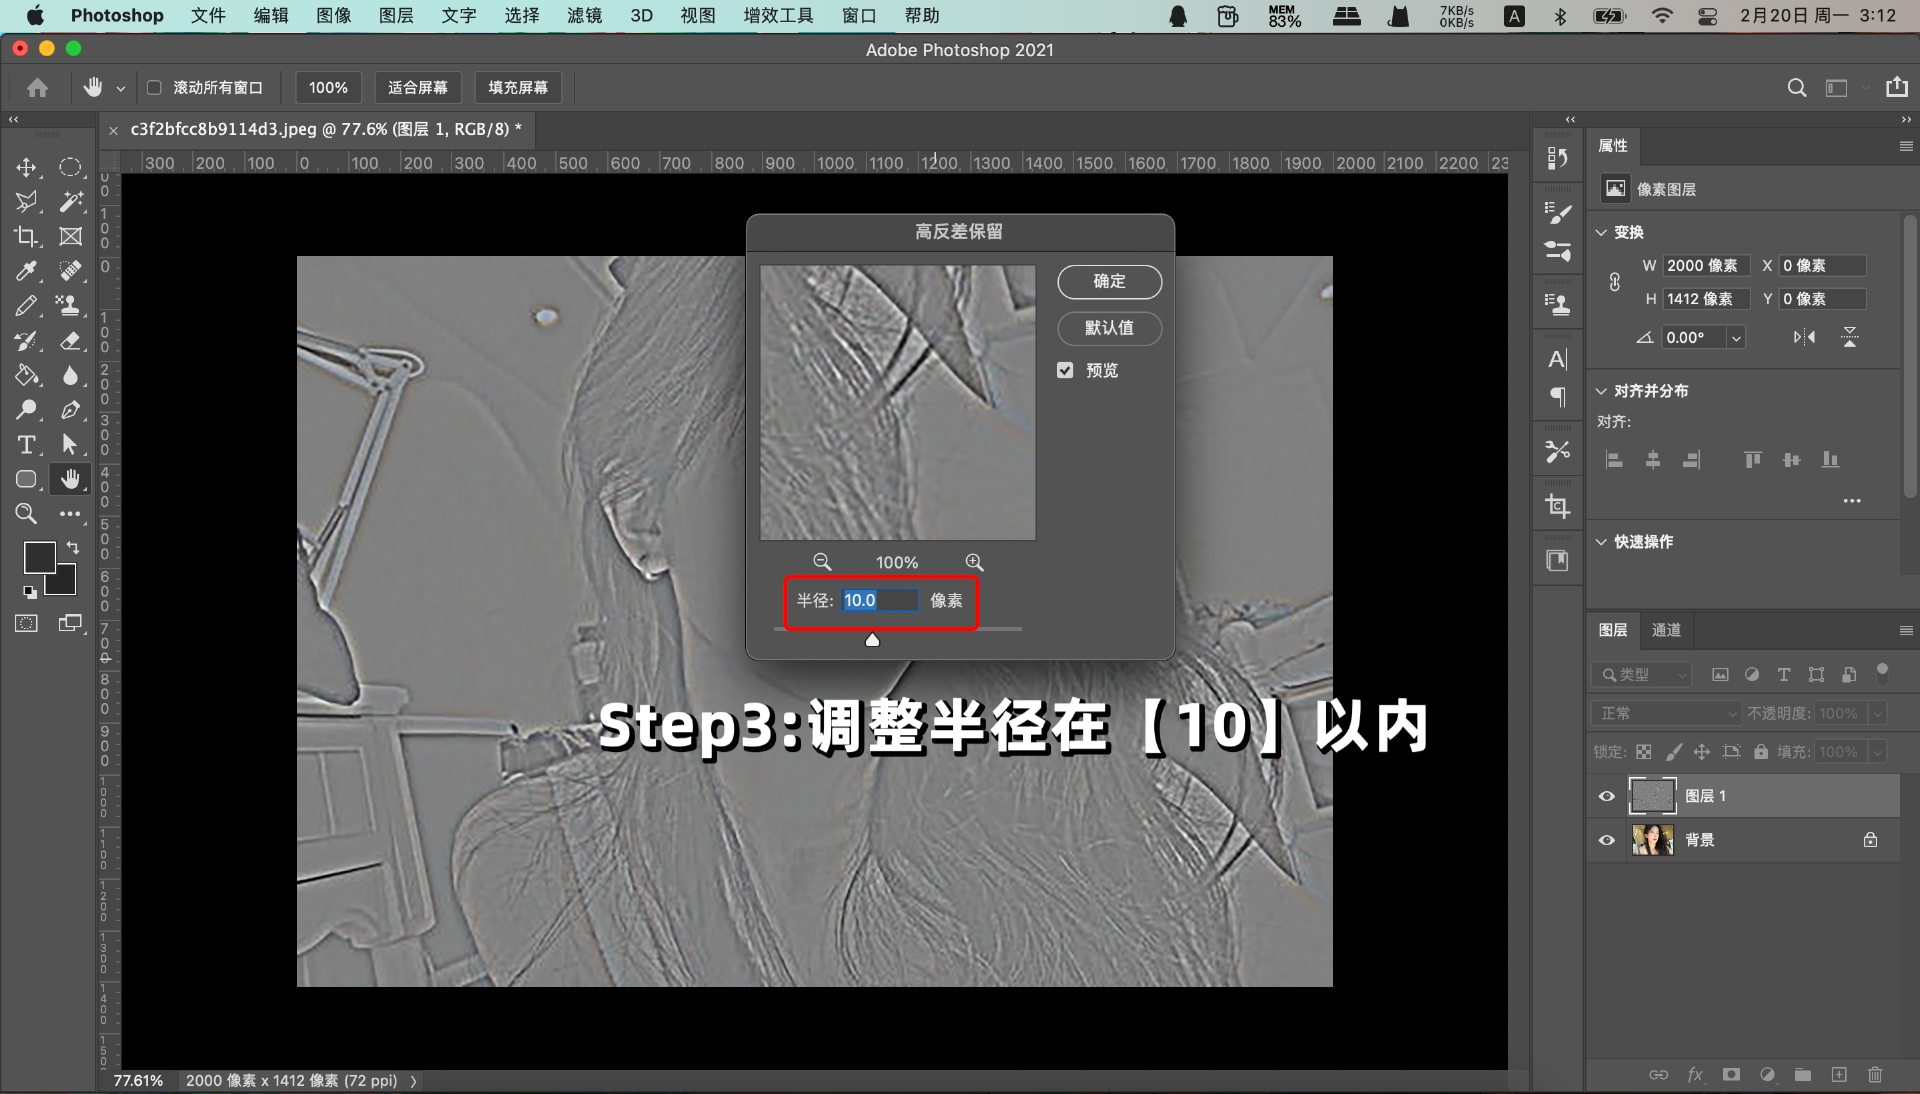The height and width of the screenshot is (1094, 1920).
Task: Click 默认值 to reset High Pass
Action: tap(1108, 327)
